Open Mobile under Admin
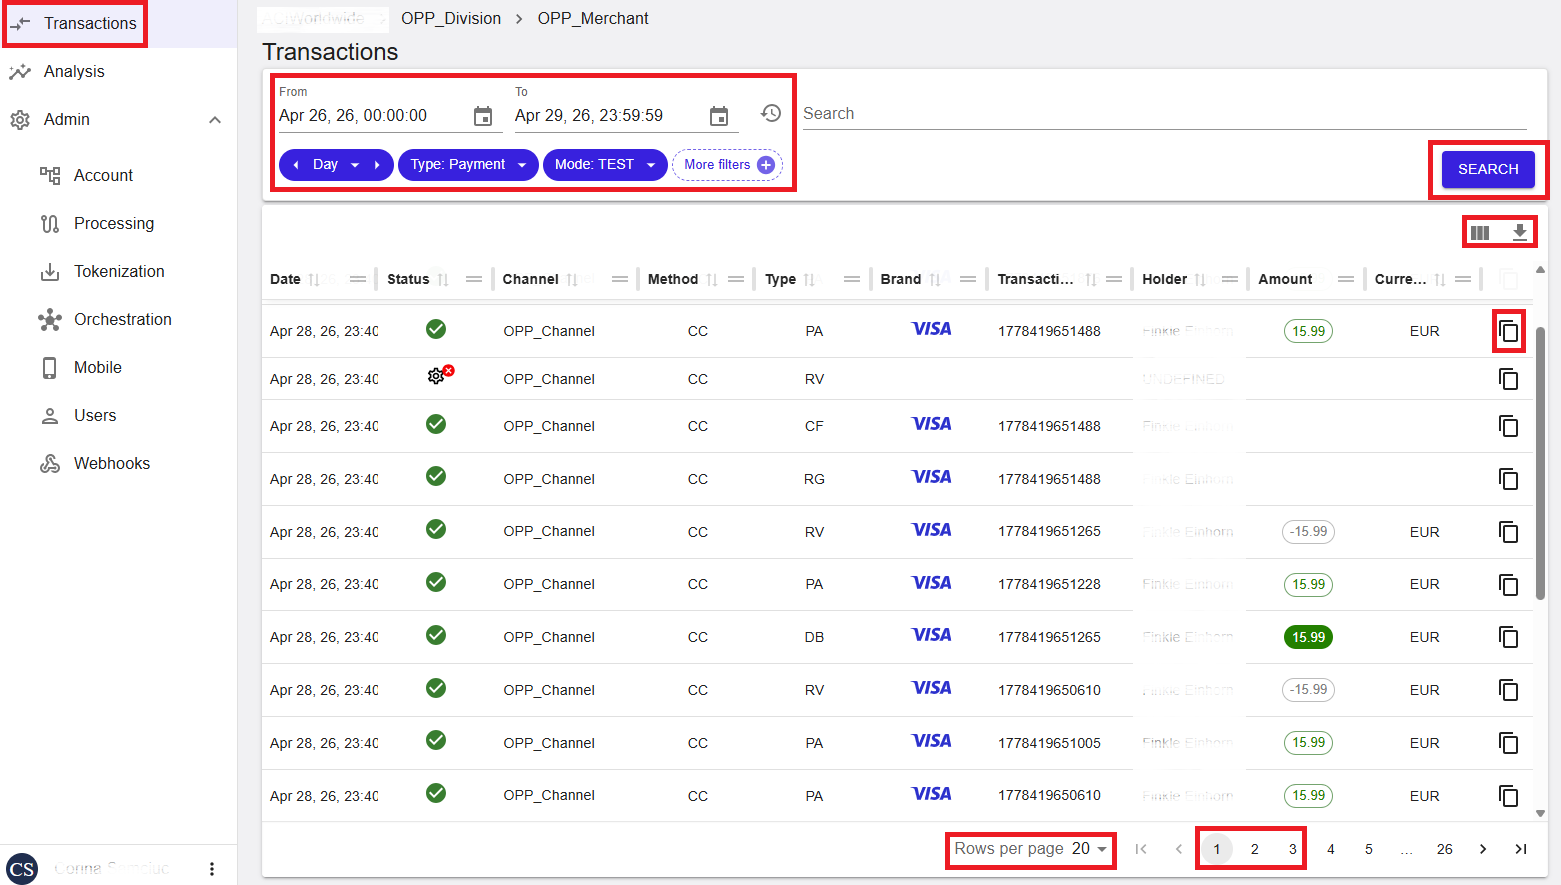The width and height of the screenshot is (1561, 885). tap(98, 367)
